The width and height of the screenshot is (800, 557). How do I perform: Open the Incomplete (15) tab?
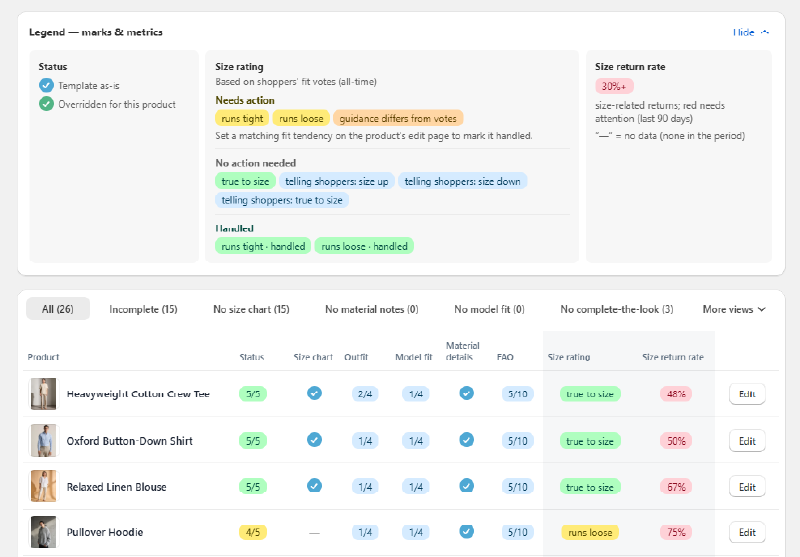tap(143, 309)
